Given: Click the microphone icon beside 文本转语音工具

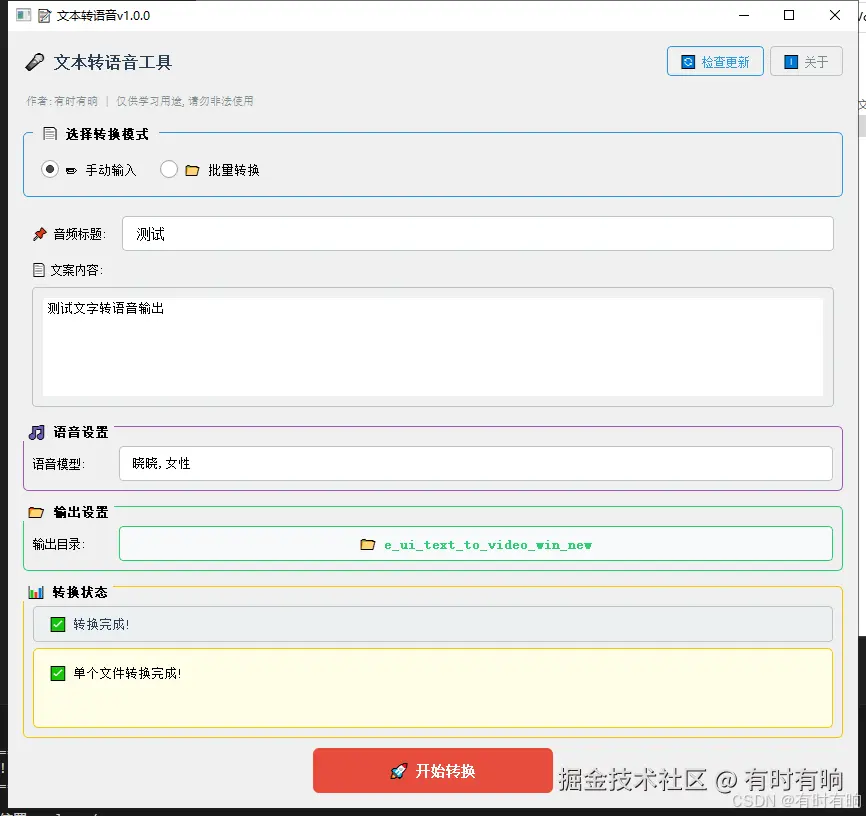Looking at the screenshot, I should (34, 62).
